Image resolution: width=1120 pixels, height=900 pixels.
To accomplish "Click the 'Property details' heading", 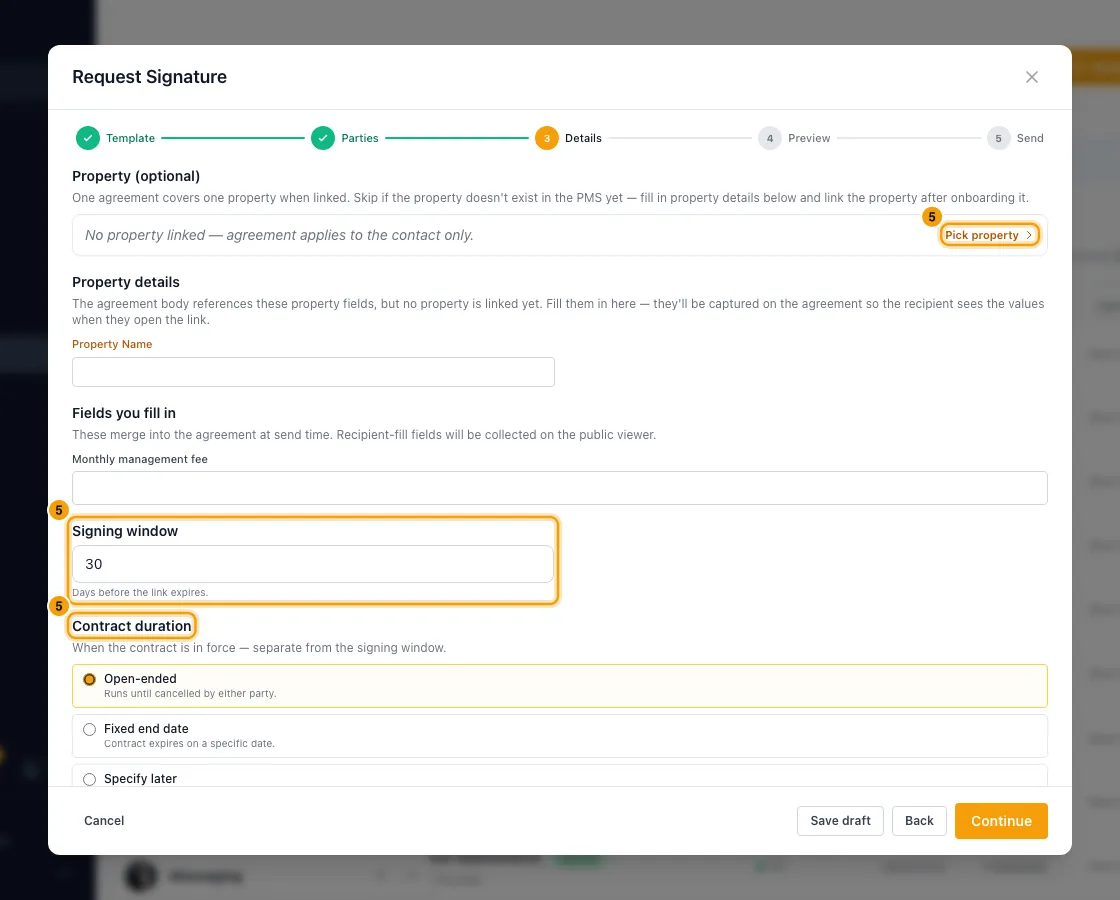I will pyautogui.click(x=126, y=282).
